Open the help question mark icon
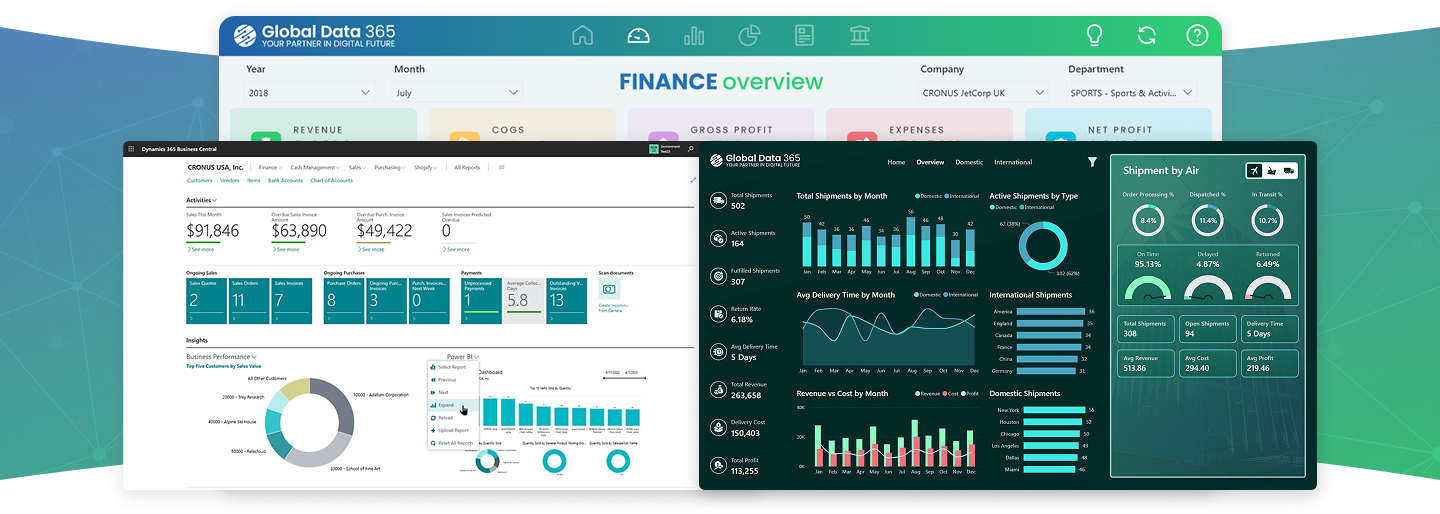This screenshot has width=1440, height=514. coord(1197,36)
